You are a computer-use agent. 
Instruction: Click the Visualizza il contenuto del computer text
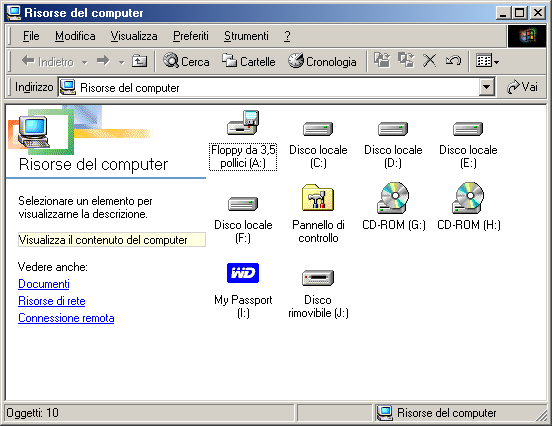tap(103, 240)
